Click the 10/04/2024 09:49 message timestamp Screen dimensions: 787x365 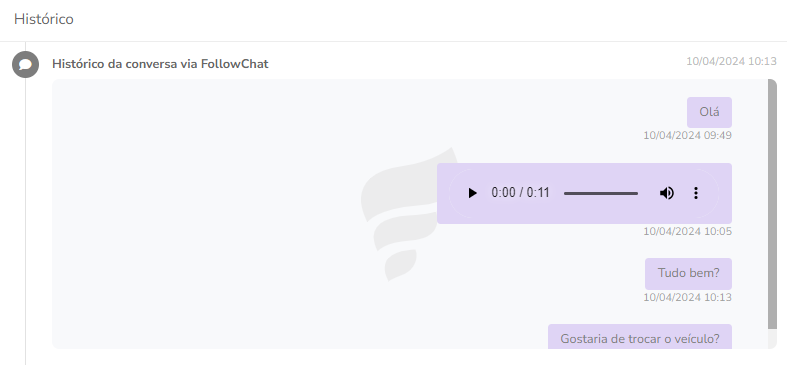point(688,136)
